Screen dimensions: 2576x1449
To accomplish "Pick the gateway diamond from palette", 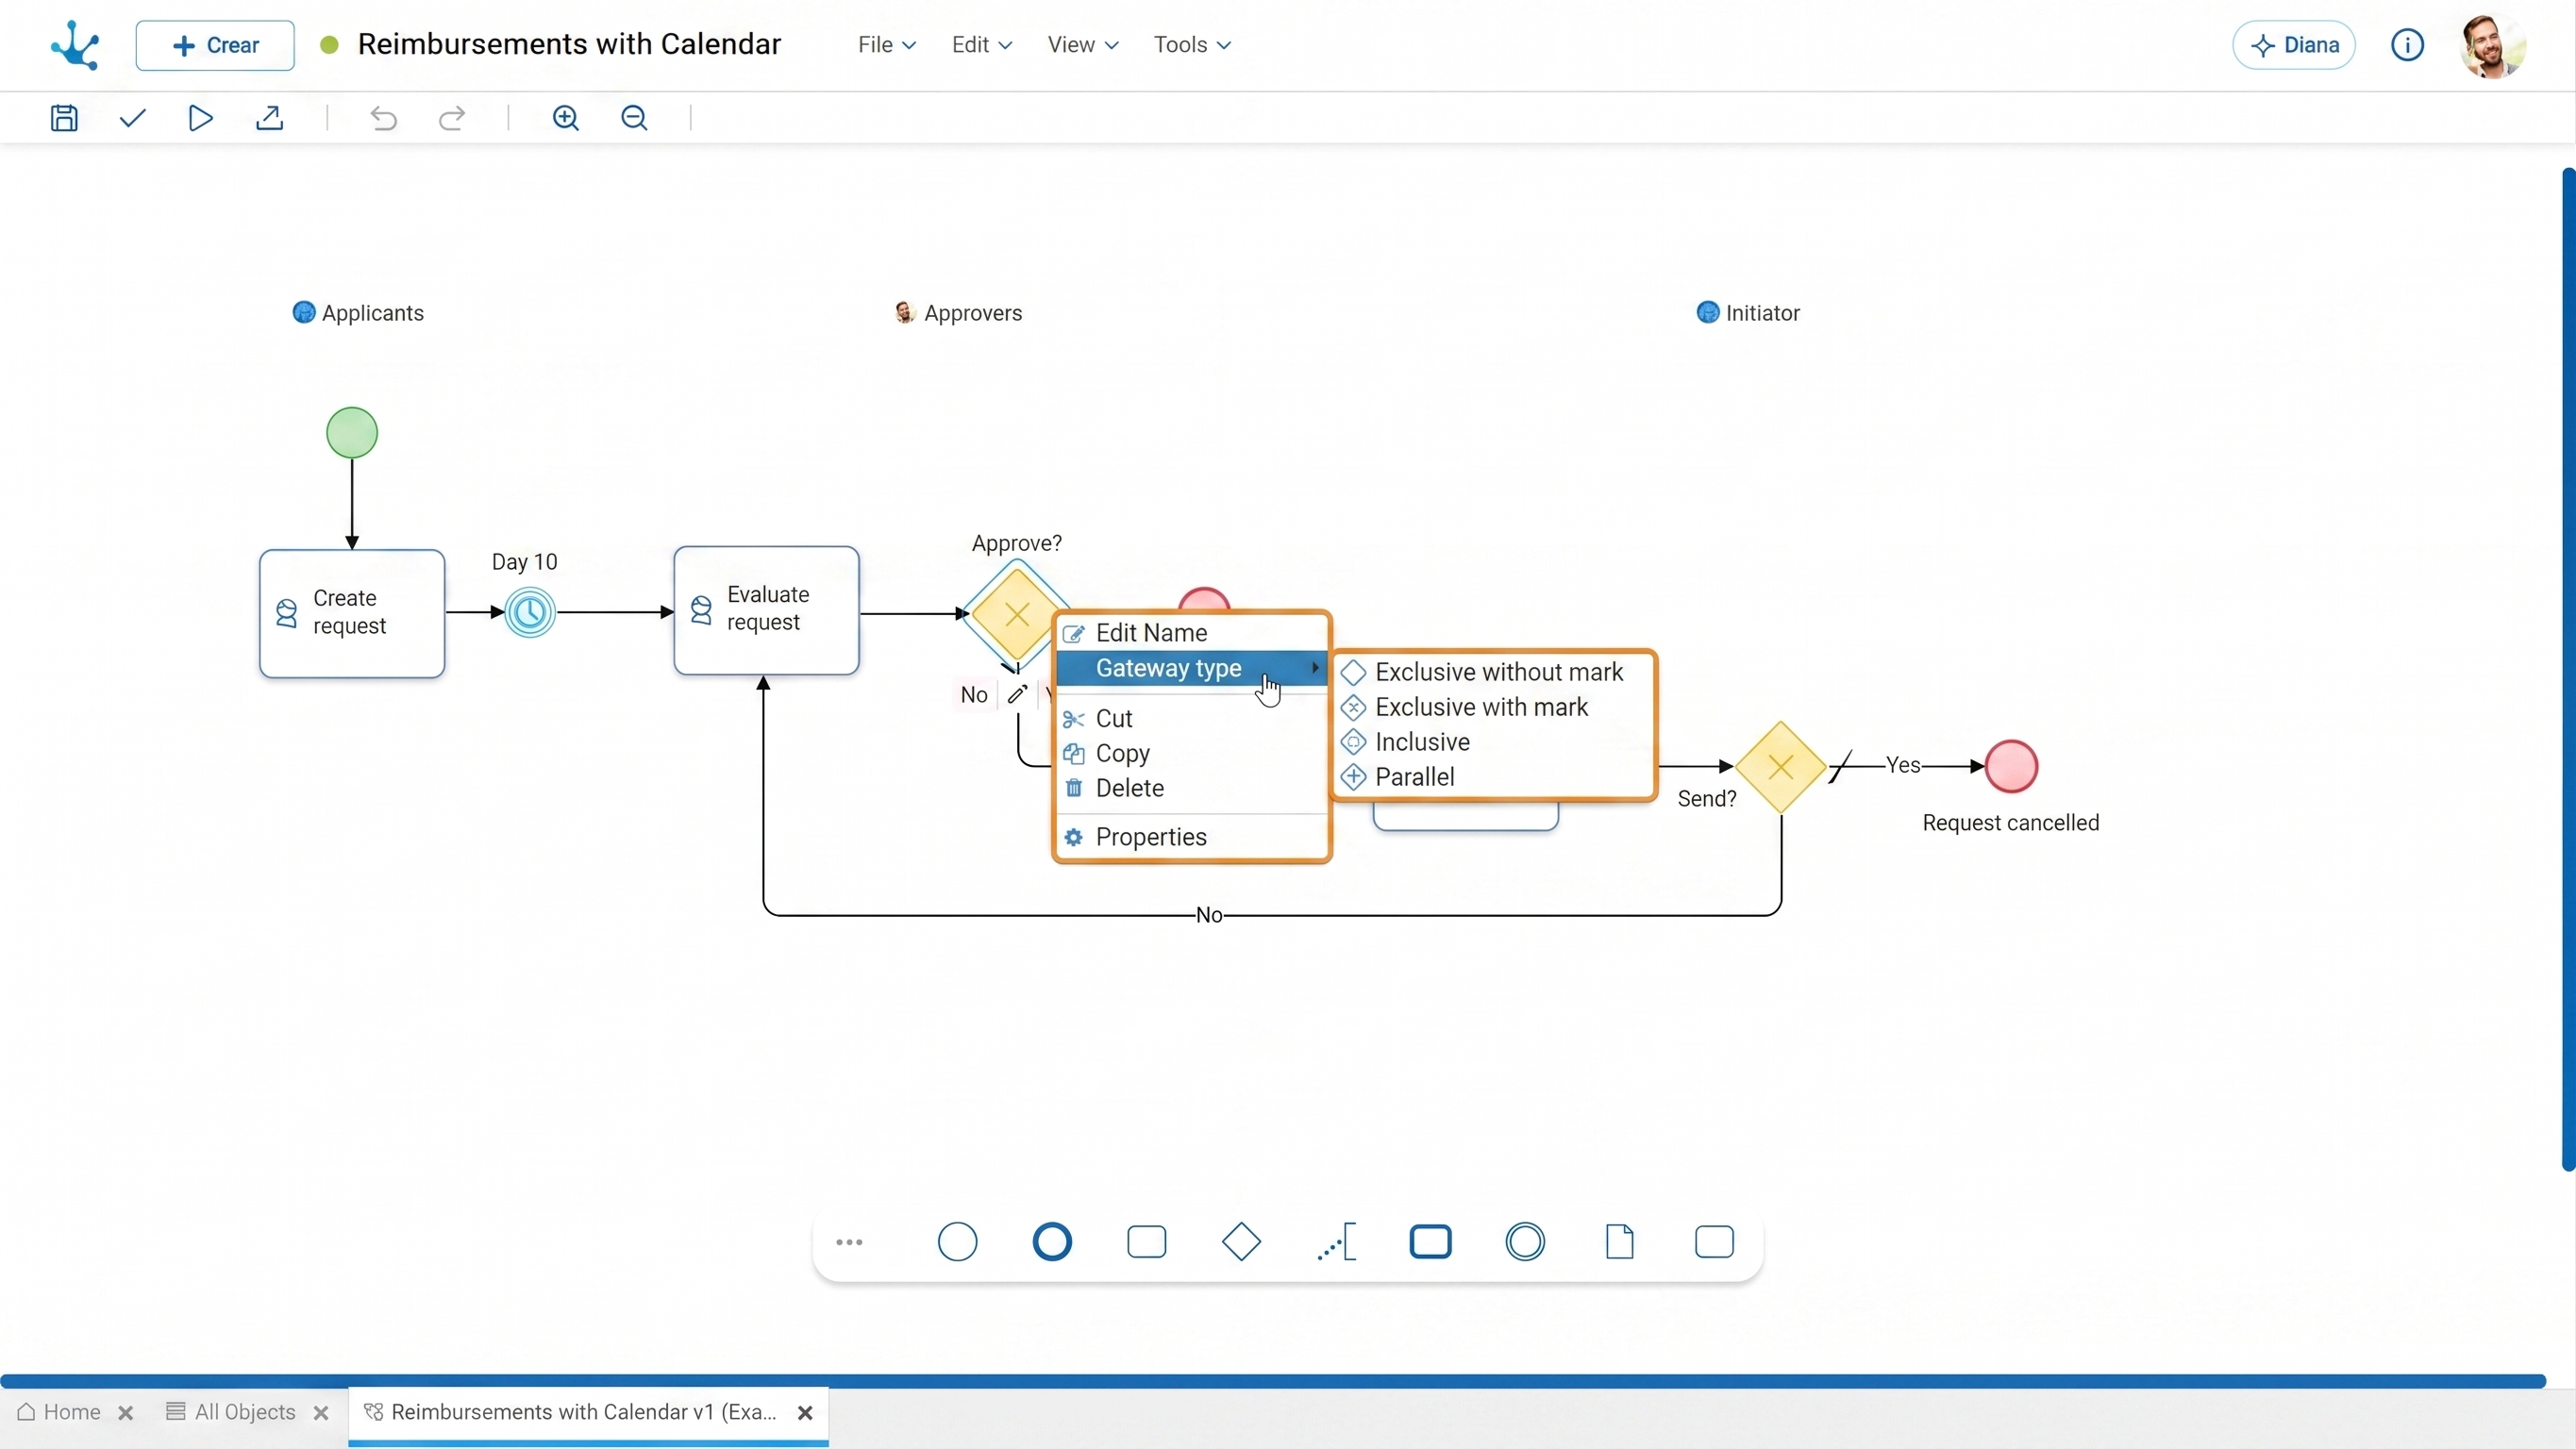I will pos(1241,1242).
